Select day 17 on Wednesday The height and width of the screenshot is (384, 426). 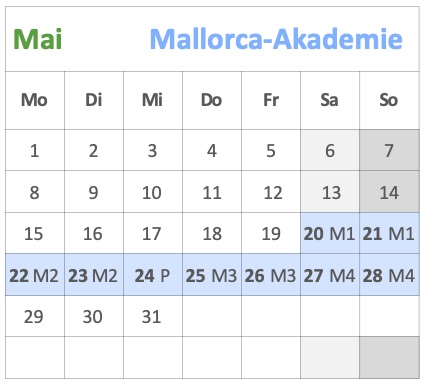click(153, 233)
